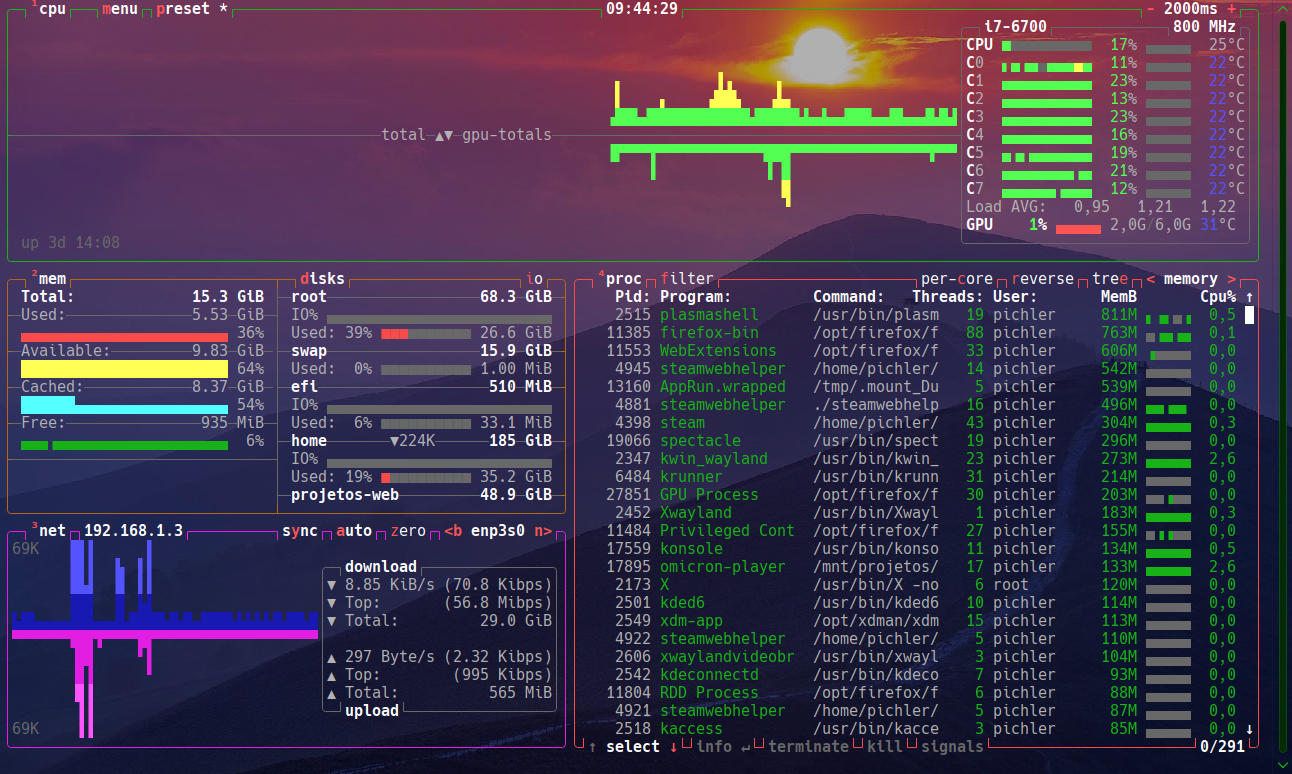1292x774 pixels.
Task: Decrease update interval with minus next to 2000ms
Action: tap(1150, 9)
